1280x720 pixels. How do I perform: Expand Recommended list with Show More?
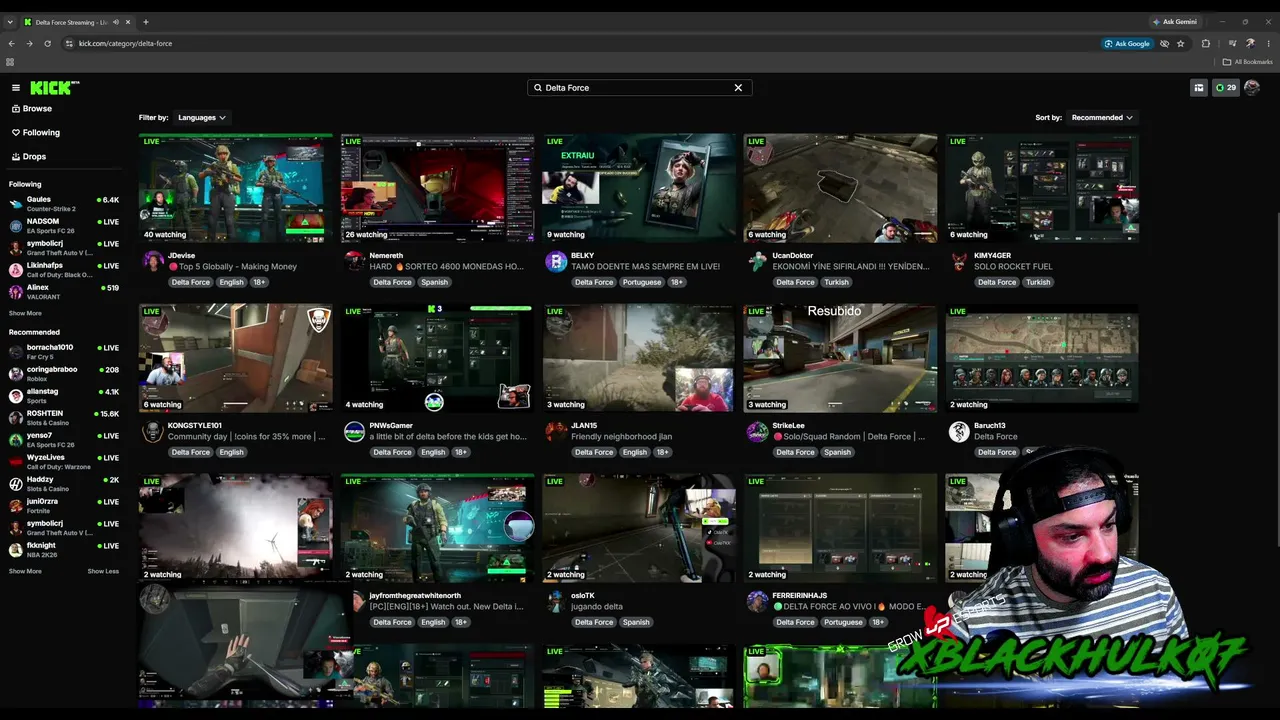click(x=25, y=572)
